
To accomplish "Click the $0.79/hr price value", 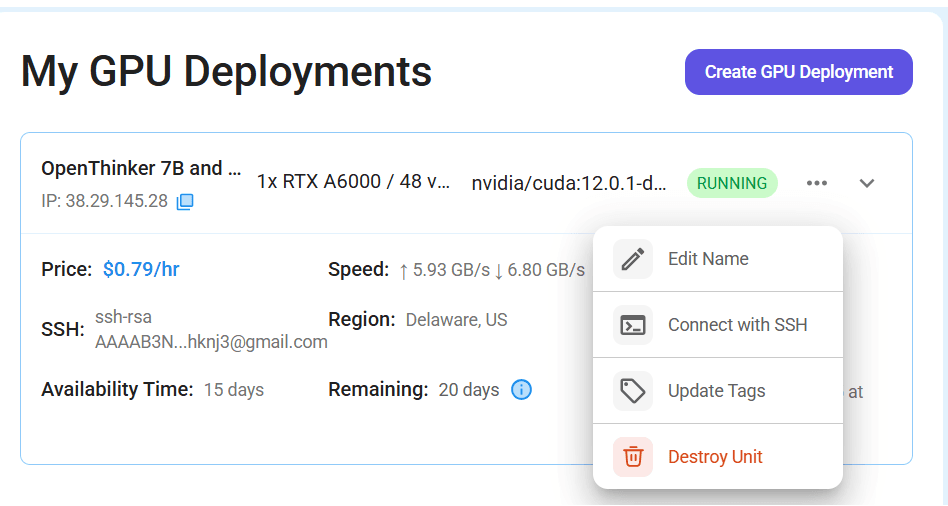I will point(141,269).
